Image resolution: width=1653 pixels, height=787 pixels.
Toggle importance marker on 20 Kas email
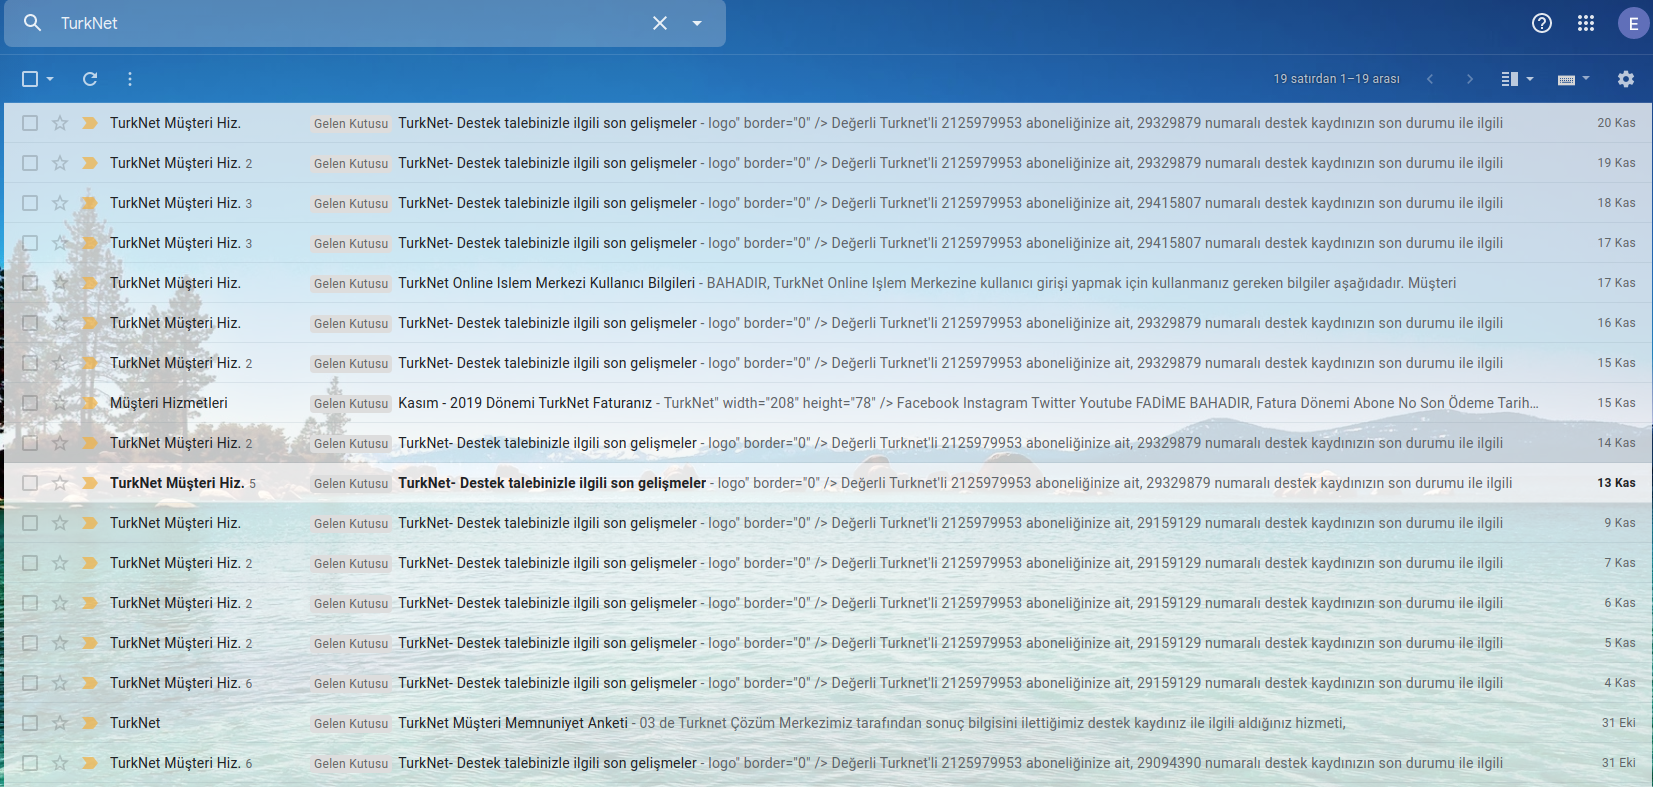(x=89, y=123)
